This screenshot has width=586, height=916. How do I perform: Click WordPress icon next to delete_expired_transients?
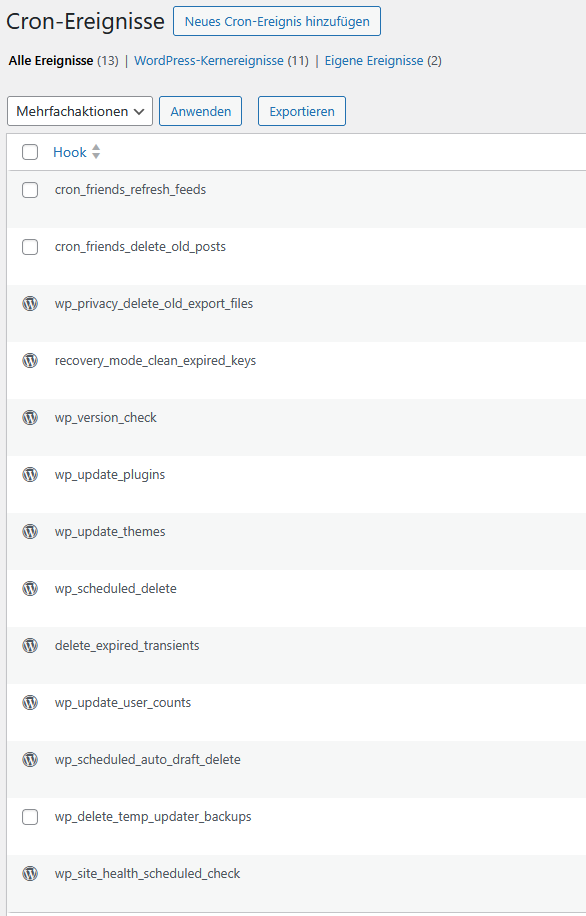coord(30,646)
